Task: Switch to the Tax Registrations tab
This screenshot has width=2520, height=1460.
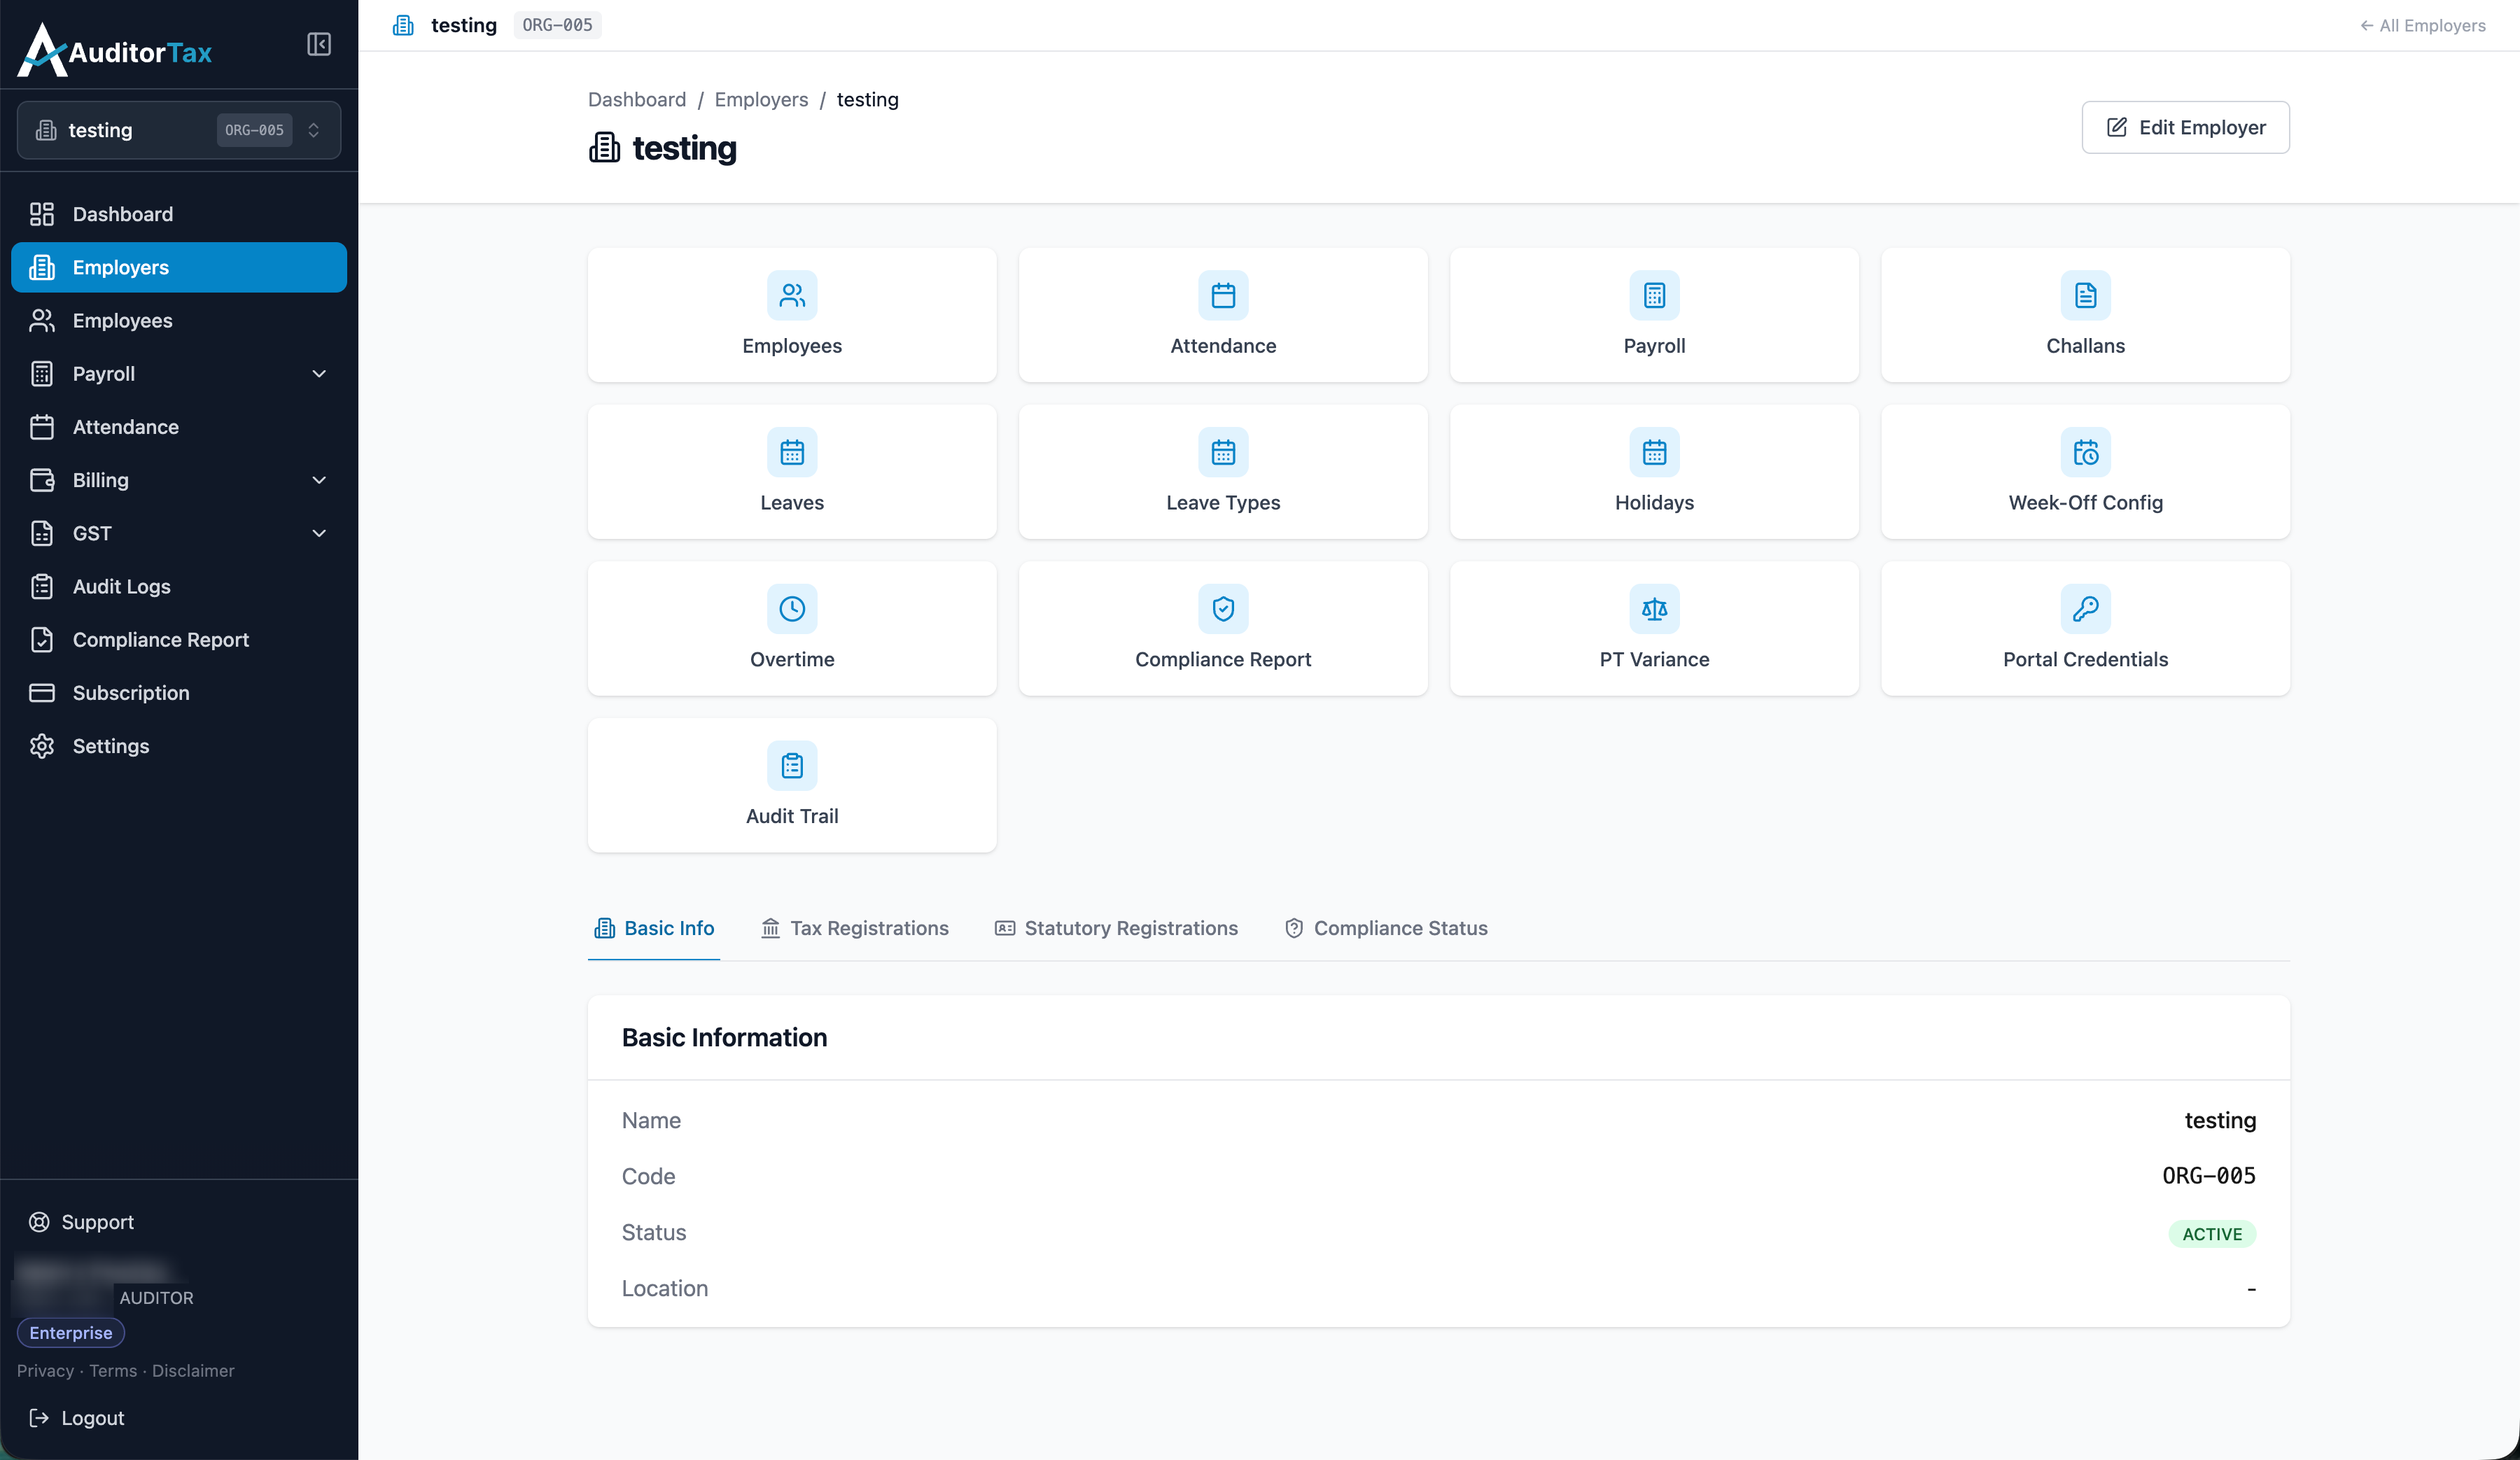Action: point(855,928)
